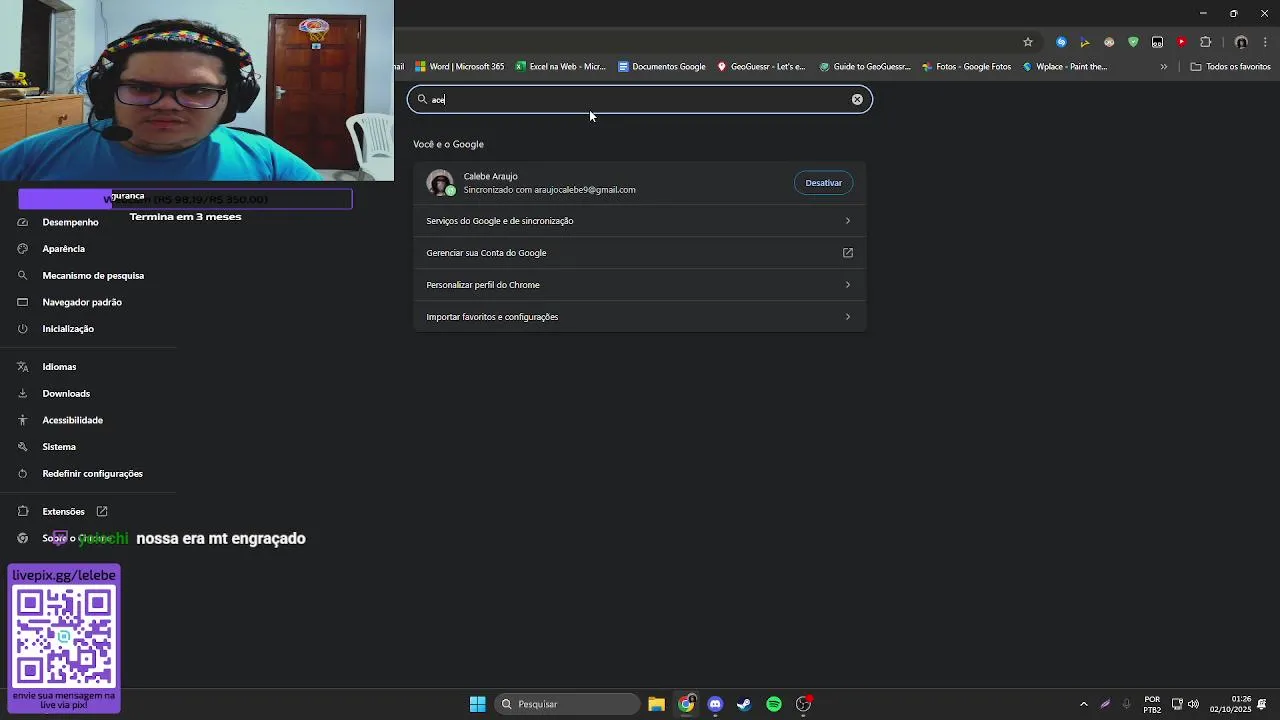1280x720 pixels.
Task: Open the Idiomas settings section
Action: tap(59, 367)
